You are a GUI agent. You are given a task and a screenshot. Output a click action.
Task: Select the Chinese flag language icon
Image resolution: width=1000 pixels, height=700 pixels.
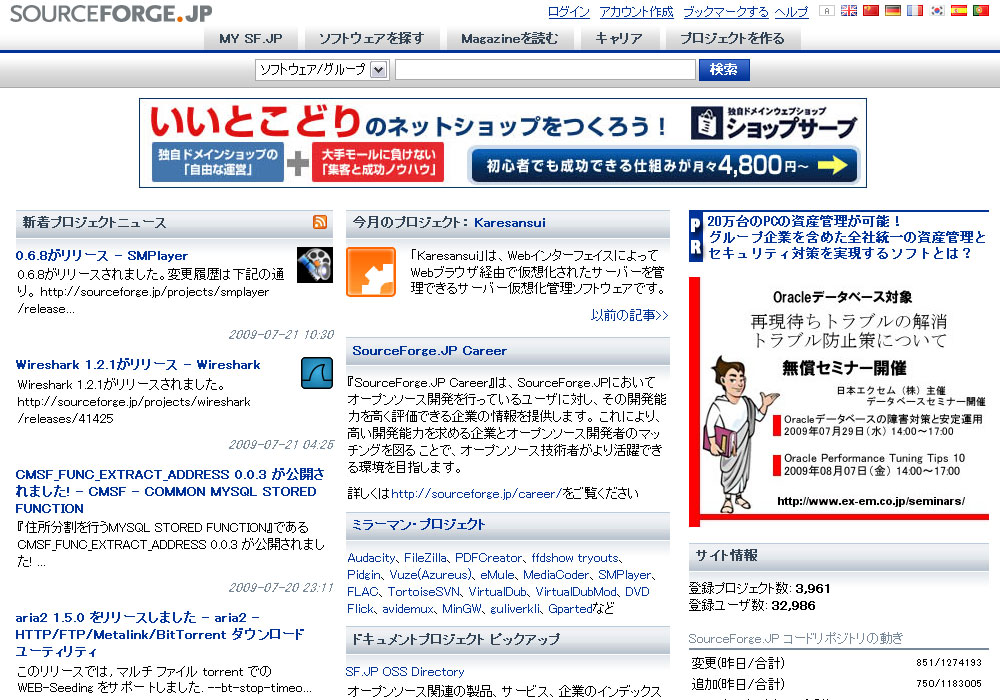point(871,11)
